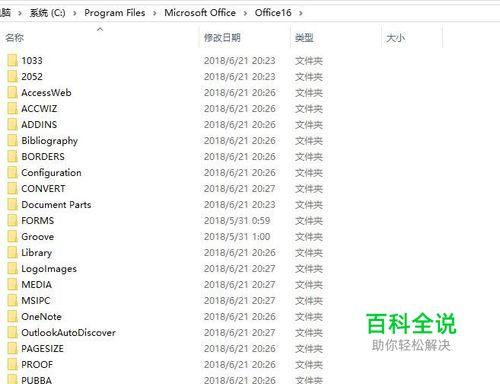This screenshot has width=500, height=384.
Task: Open chevron before 系统 (C:) breadcrumb
Action: [x=20, y=13]
